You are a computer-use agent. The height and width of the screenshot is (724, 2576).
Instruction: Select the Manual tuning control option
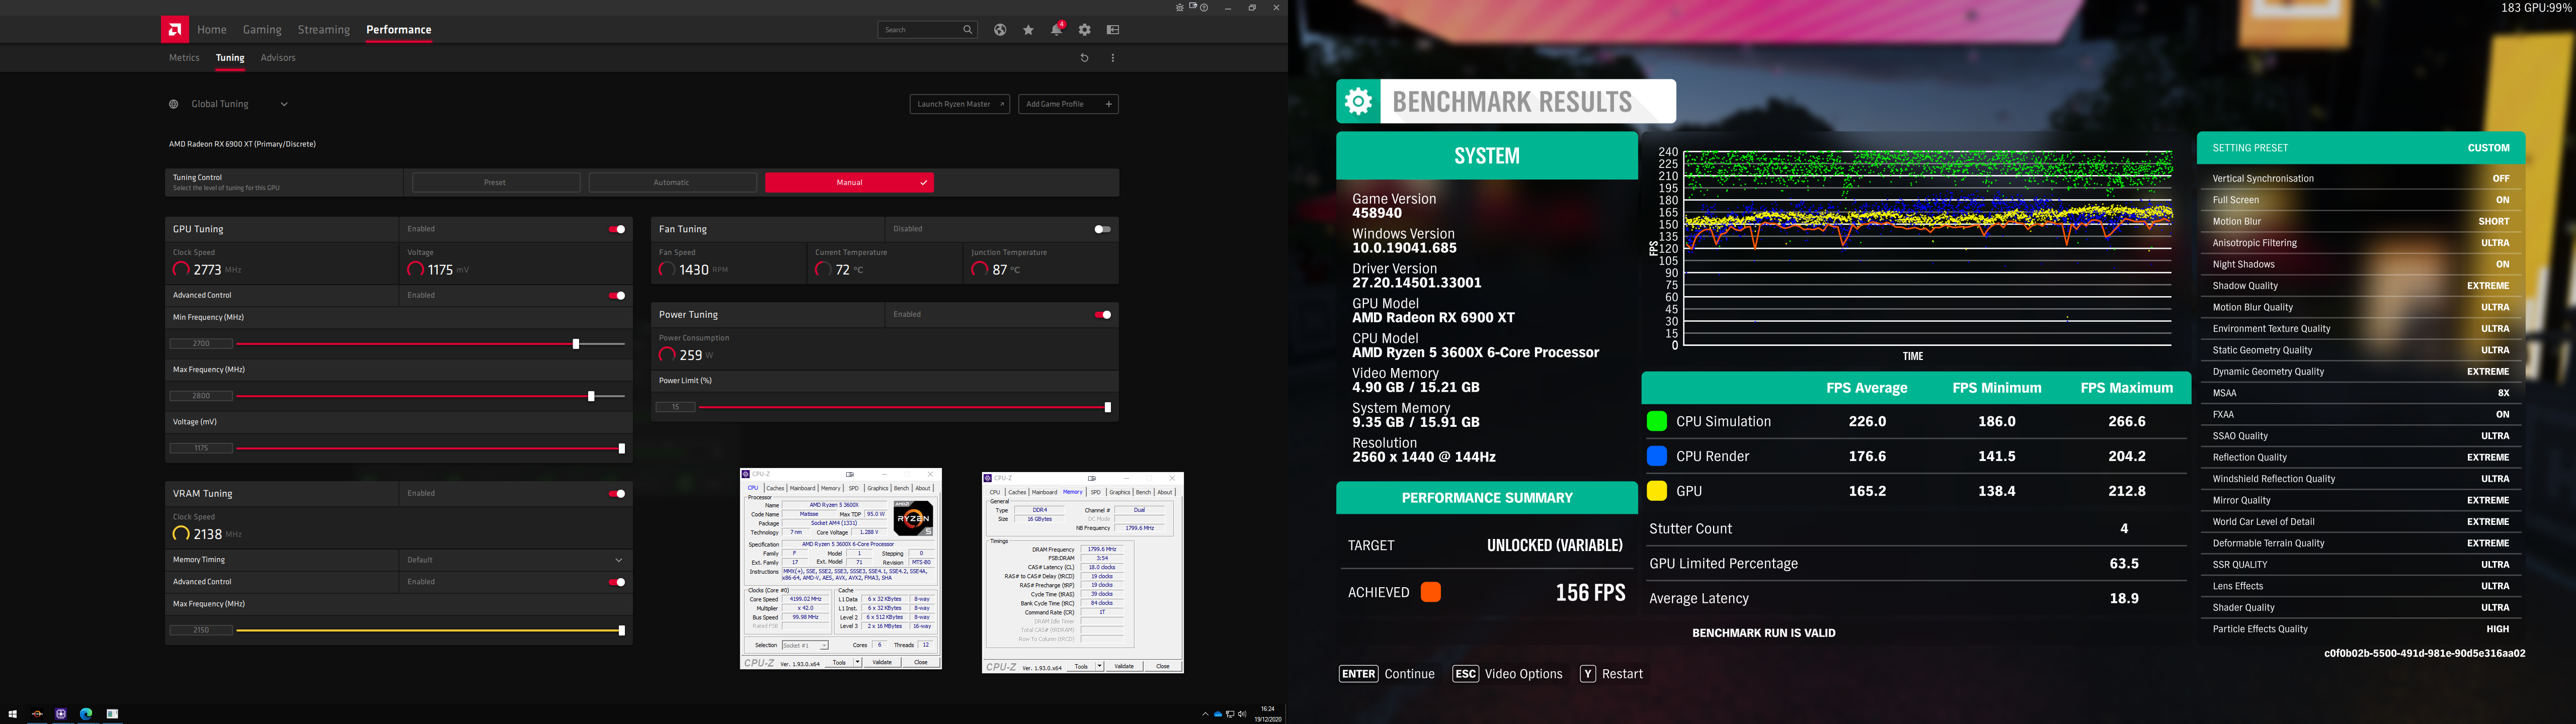click(849, 183)
